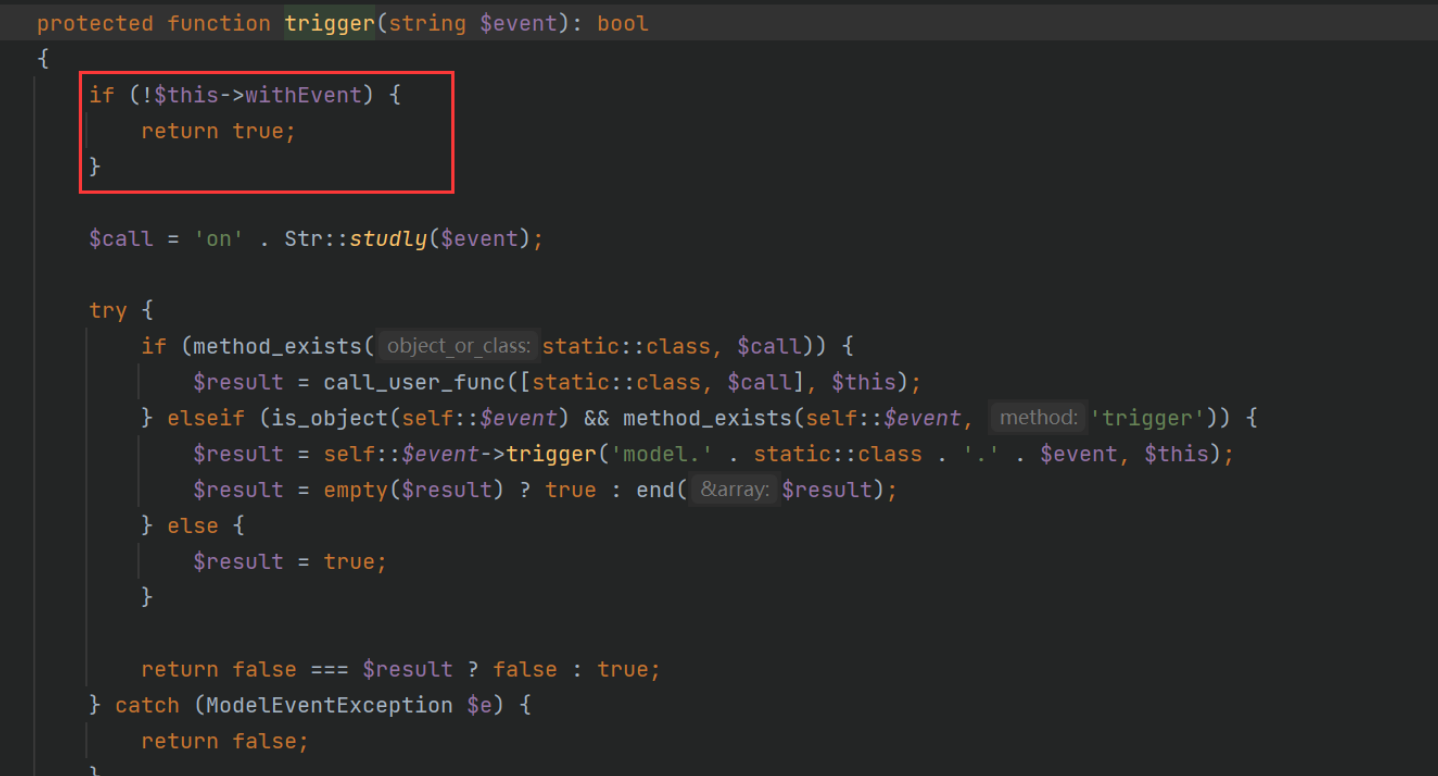Click $call at the start of its assignment

point(121,239)
